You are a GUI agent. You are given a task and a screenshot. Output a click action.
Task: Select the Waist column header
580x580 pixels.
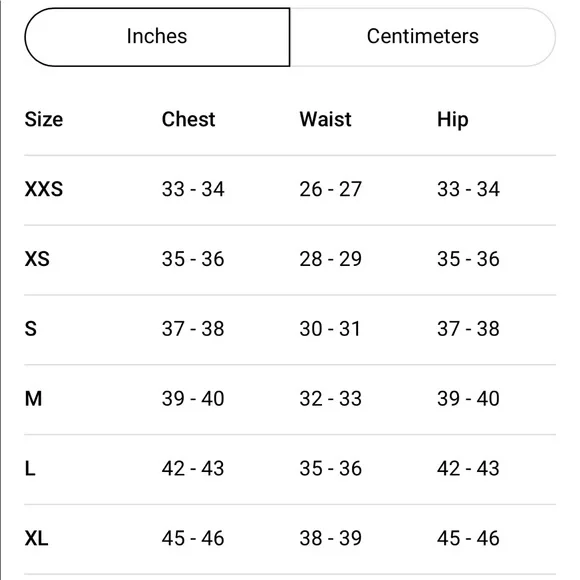[x=325, y=119]
